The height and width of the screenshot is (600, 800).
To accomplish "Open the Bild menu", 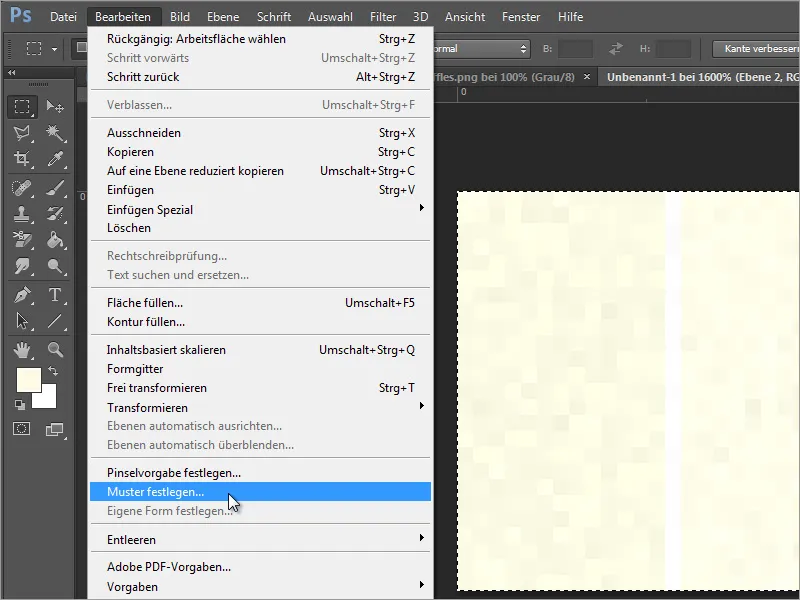I will [180, 17].
